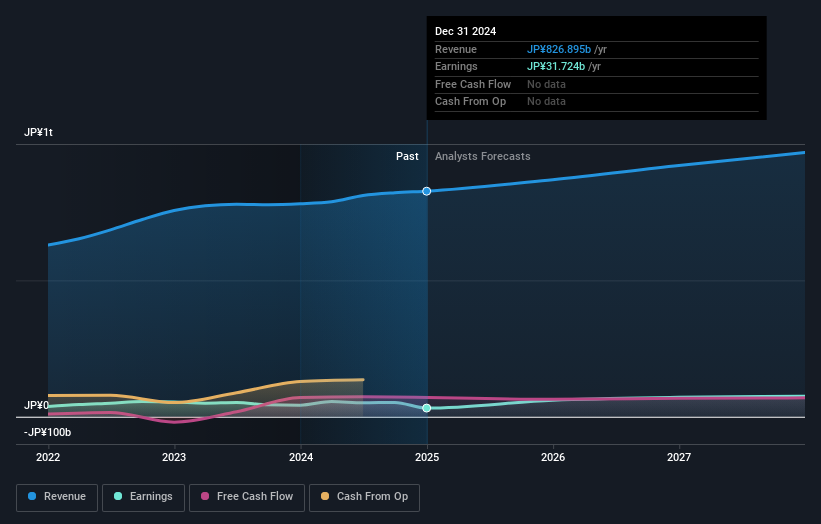Click the revenue data point marker at 2025
The width and height of the screenshot is (821, 524).
coord(427,192)
